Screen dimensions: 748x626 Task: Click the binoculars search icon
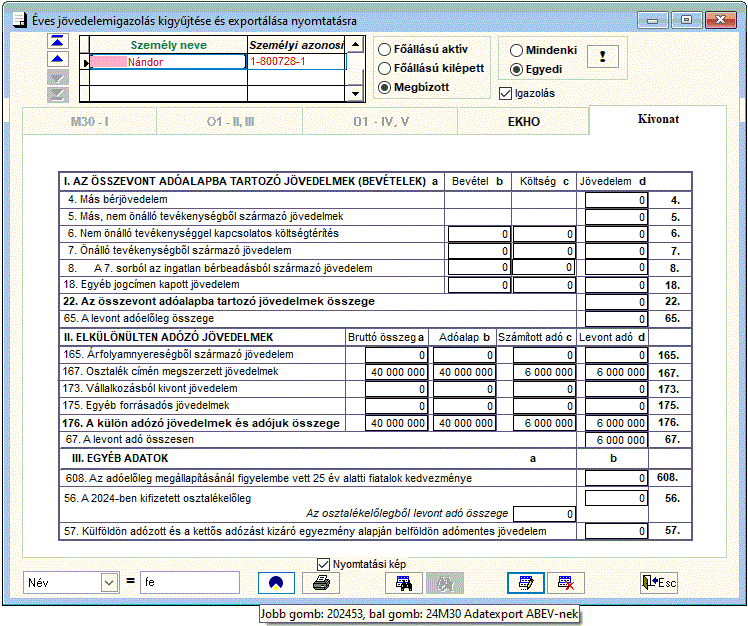click(404, 583)
